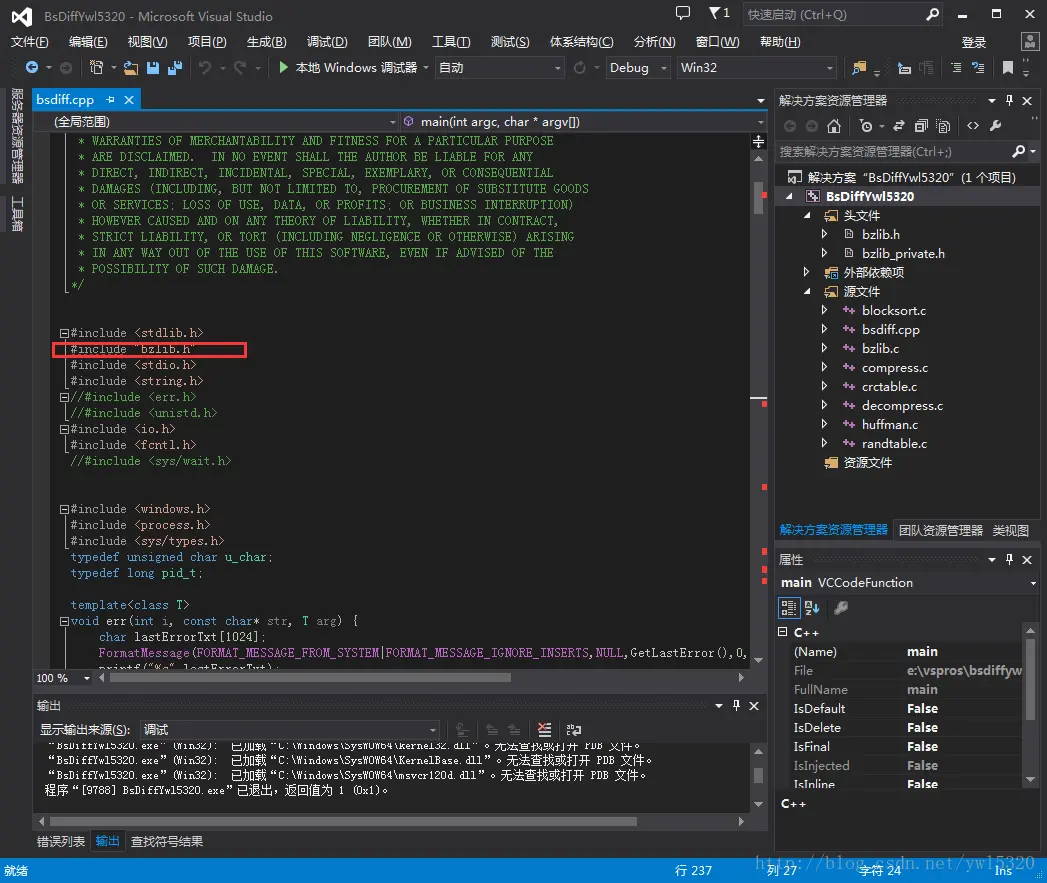Click the Save All toolbar icon
The width and height of the screenshot is (1047, 883).
[175, 68]
